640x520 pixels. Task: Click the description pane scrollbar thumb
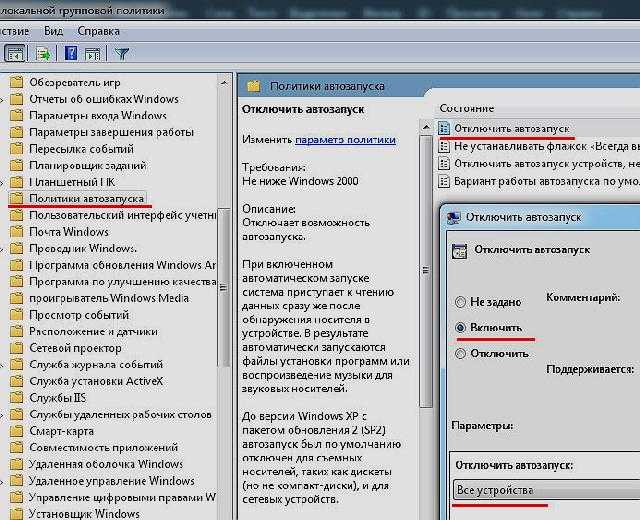pyautogui.click(x=426, y=271)
